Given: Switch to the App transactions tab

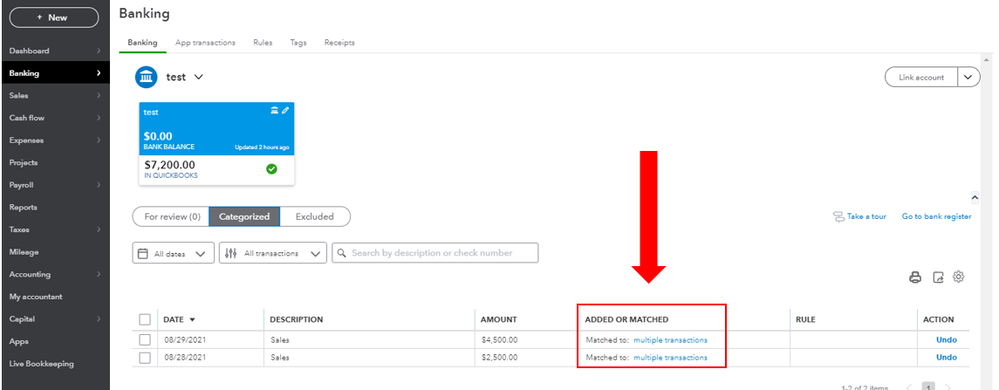Looking at the screenshot, I should pyautogui.click(x=205, y=43).
